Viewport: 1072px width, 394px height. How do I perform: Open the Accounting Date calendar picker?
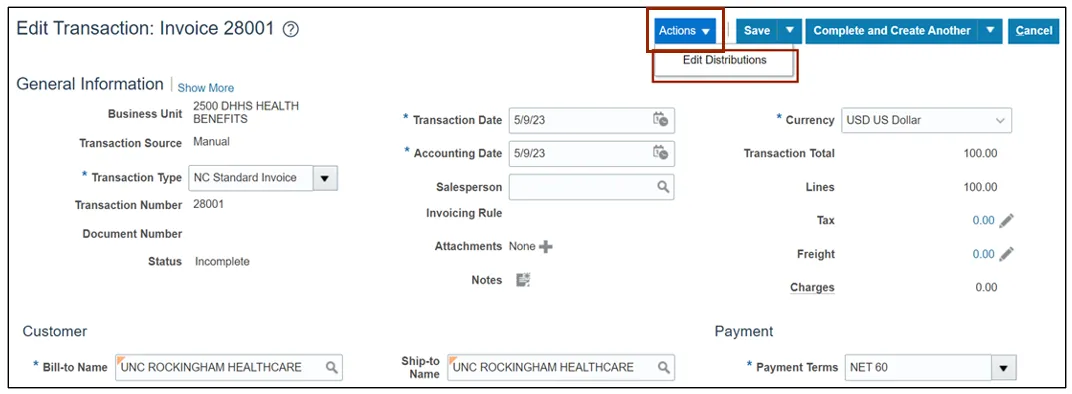[660, 153]
